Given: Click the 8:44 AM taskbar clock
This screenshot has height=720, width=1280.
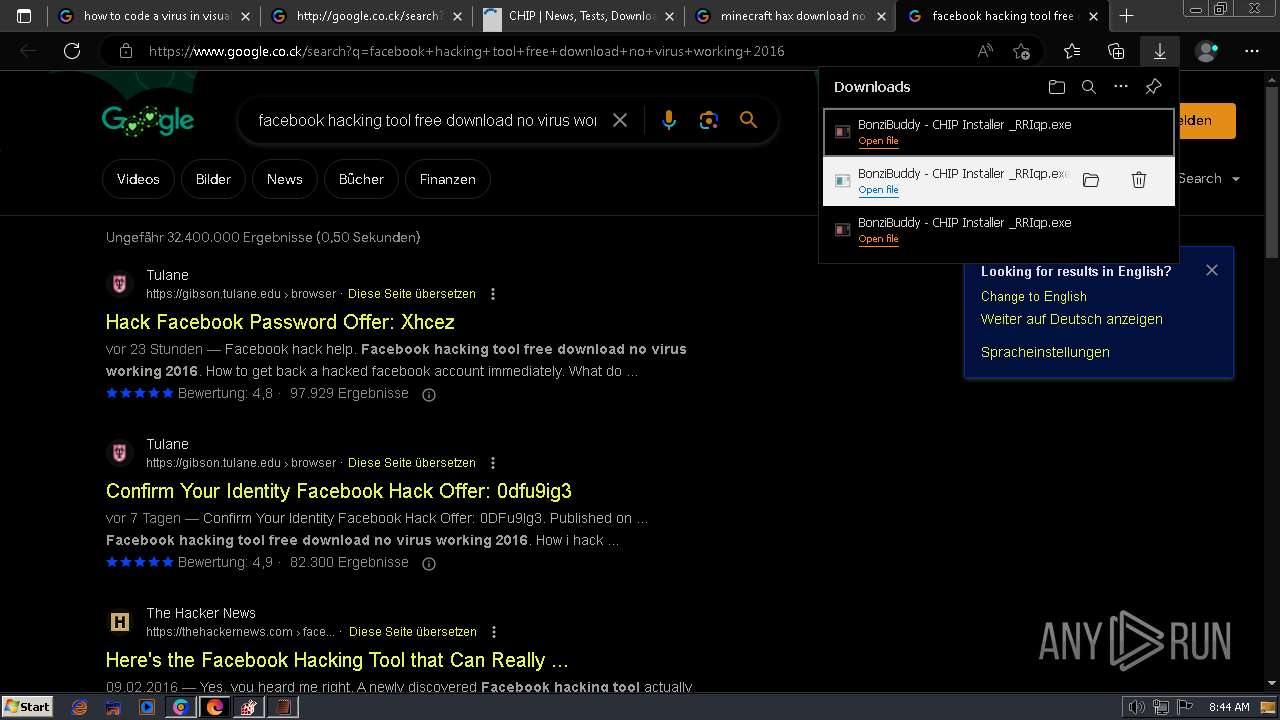Looking at the screenshot, I should click(x=1229, y=707).
